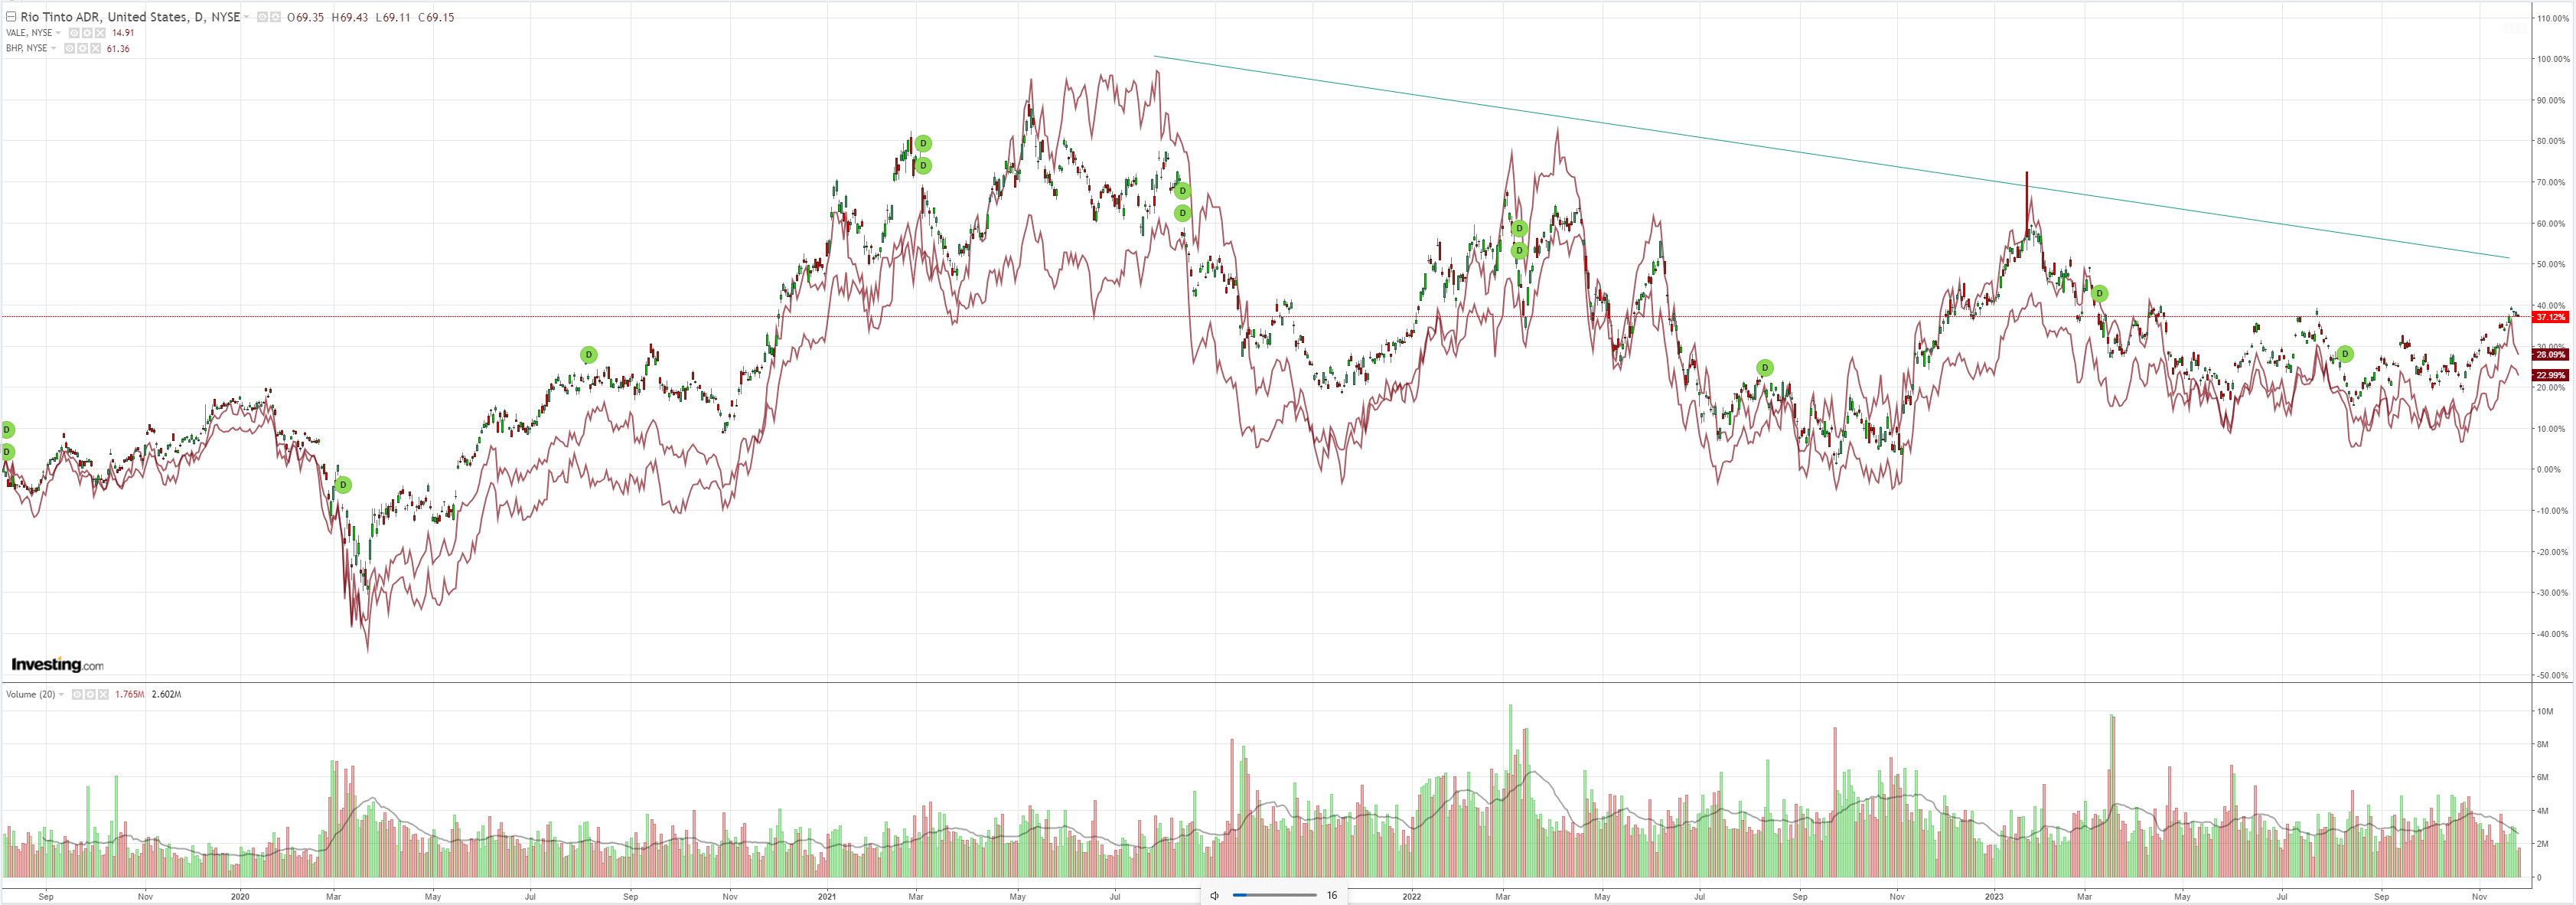Expand the Volume (20) dropdown arrow
This screenshot has height=905, width=2576.
point(61,694)
